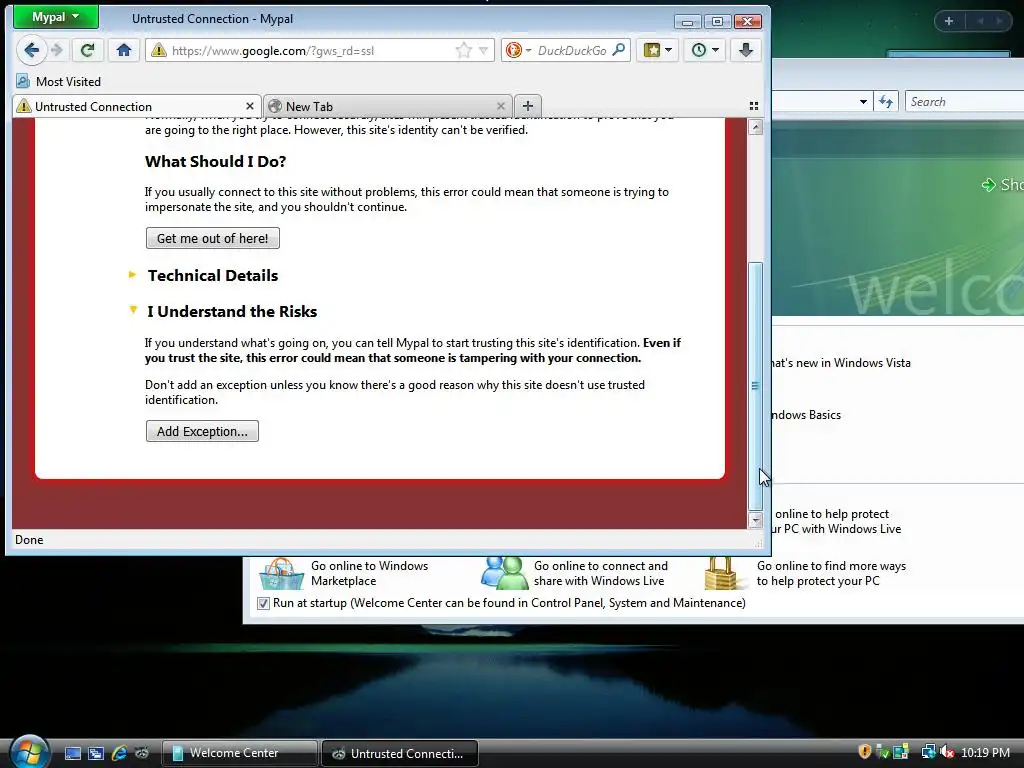Switch to the New Tab tab
The width and height of the screenshot is (1024, 768).
(x=387, y=106)
